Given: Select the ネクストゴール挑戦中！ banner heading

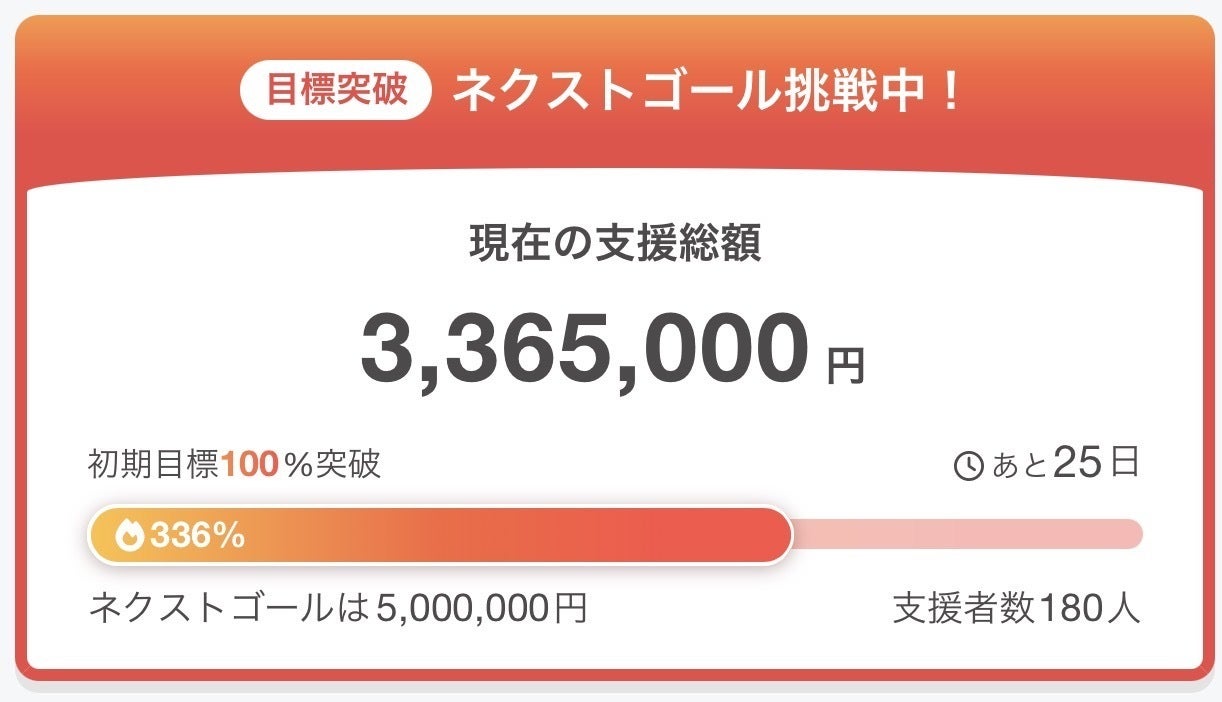Looking at the screenshot, I should point(707,92).
